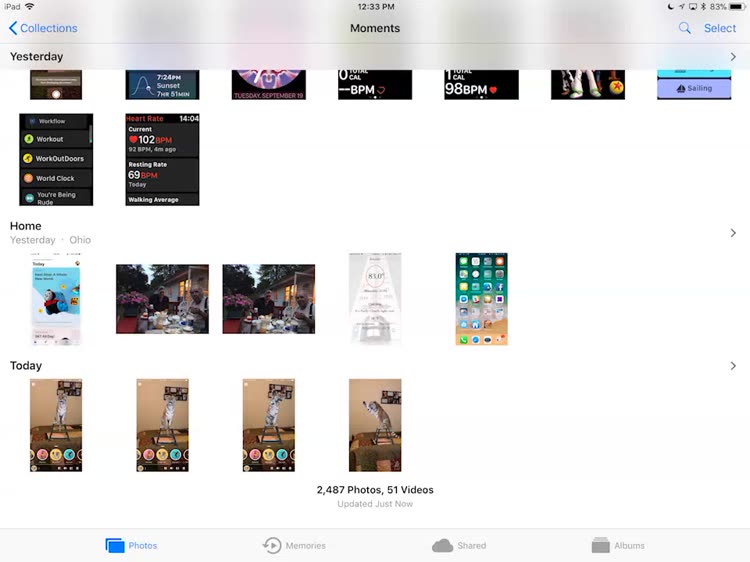Open the Sailing screenshot thumbnail
Viewport: 750px width, 562px height.
693,85
